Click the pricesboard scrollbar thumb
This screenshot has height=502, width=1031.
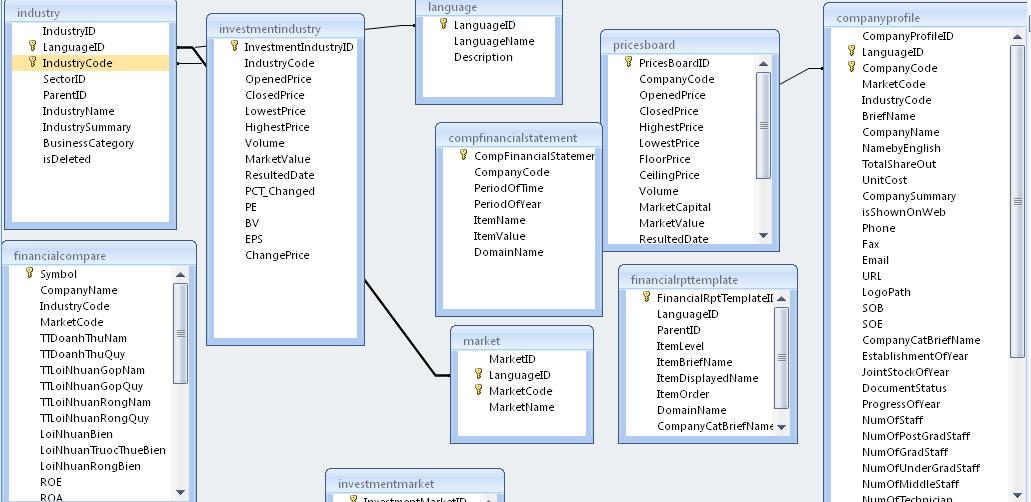[x=763, y=125]
